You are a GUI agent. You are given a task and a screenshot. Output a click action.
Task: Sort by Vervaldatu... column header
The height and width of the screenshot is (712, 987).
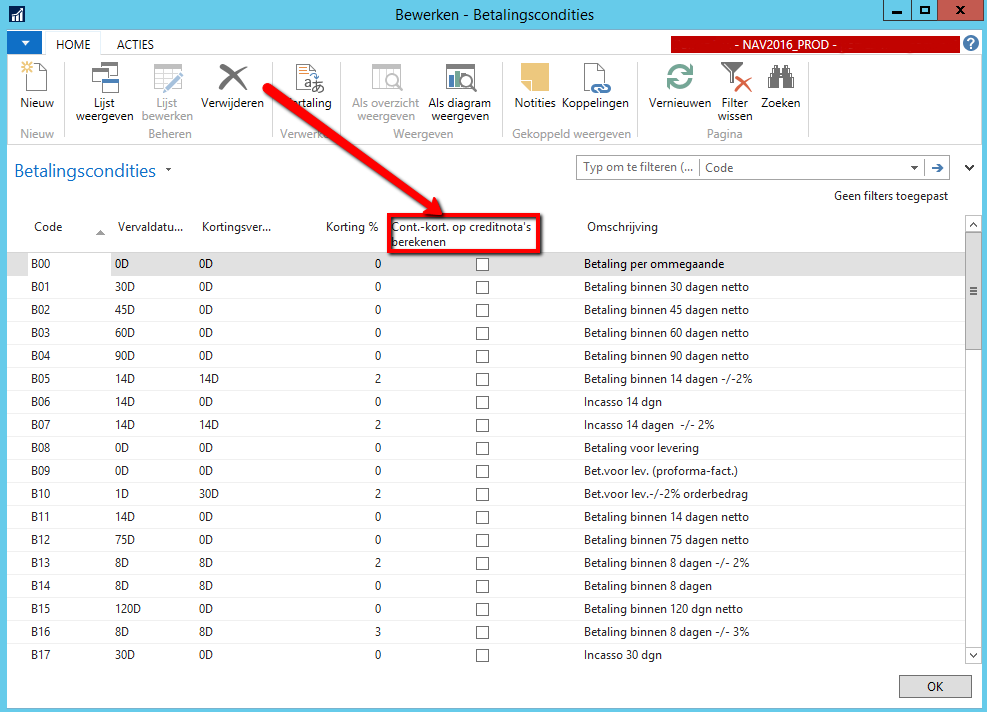click(x=150, y=227)
